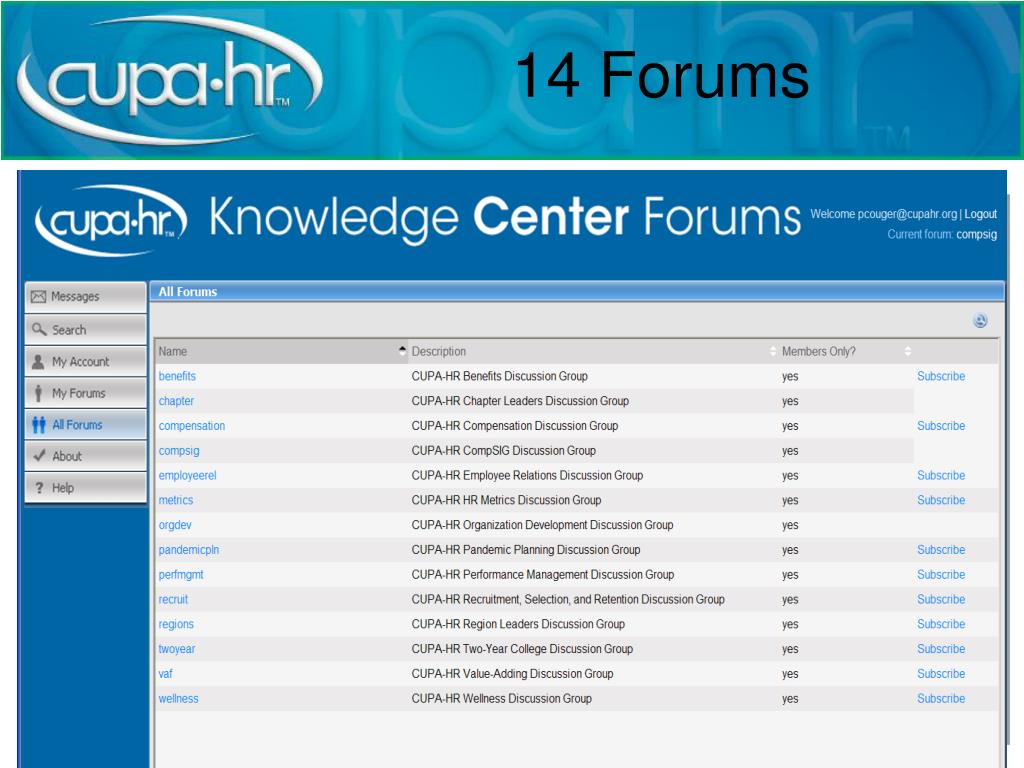
Task: Subscribe to the recruit forum
Action: pyautogui.click(x=941, y=600)
